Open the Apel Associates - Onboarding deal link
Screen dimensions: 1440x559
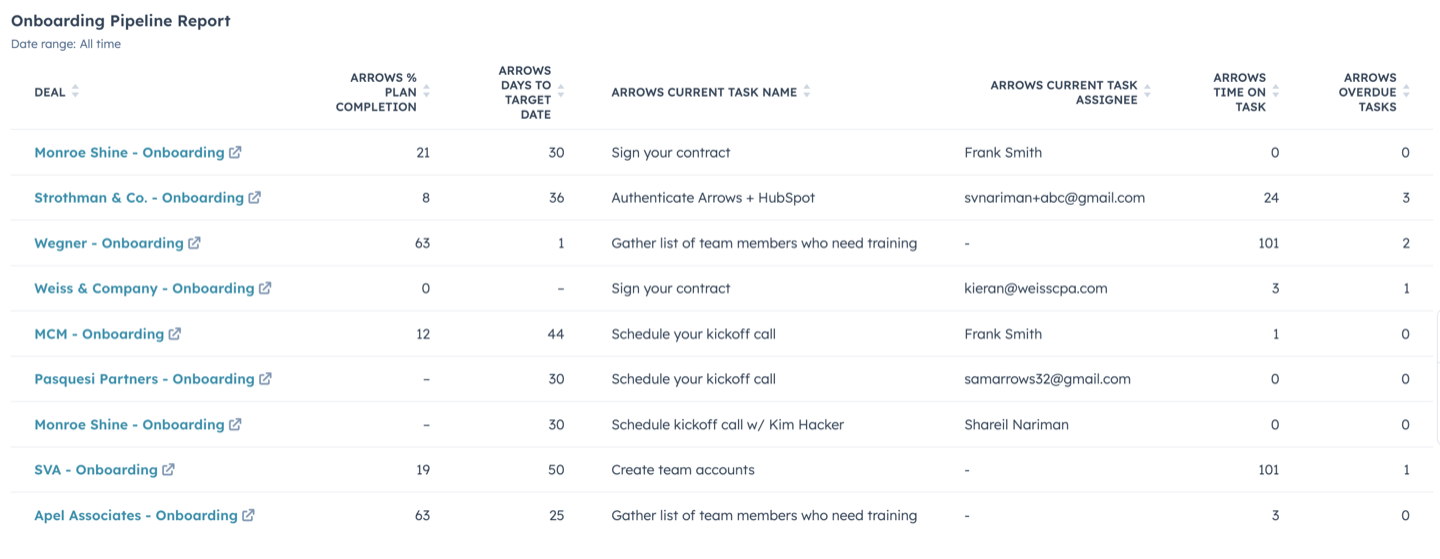coord(136,516)
